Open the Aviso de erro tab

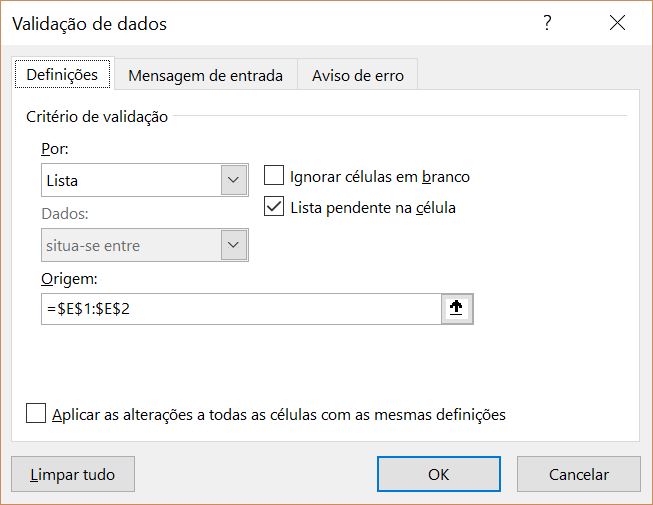tap(358, 76)
